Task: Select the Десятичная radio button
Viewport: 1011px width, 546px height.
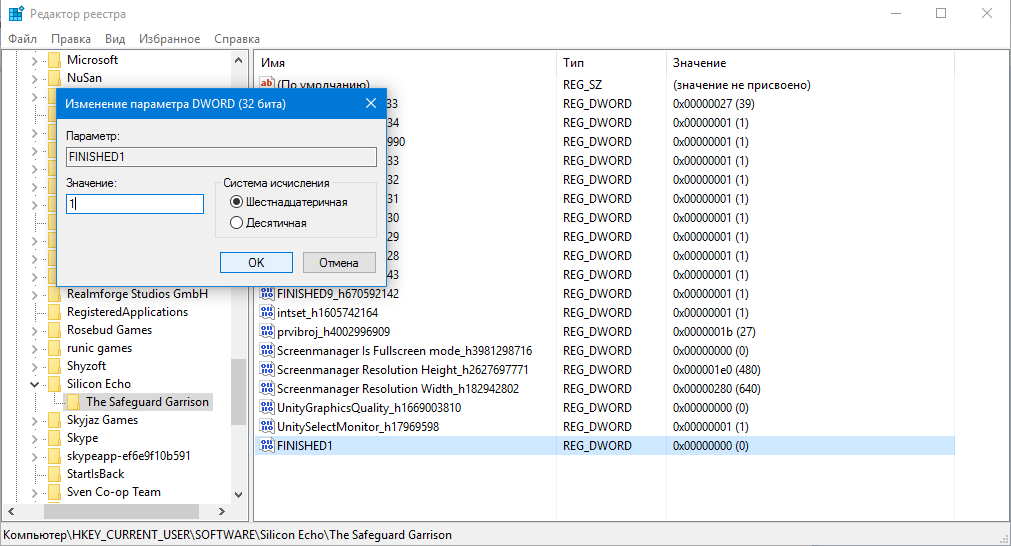Action: tap(237, 222)
